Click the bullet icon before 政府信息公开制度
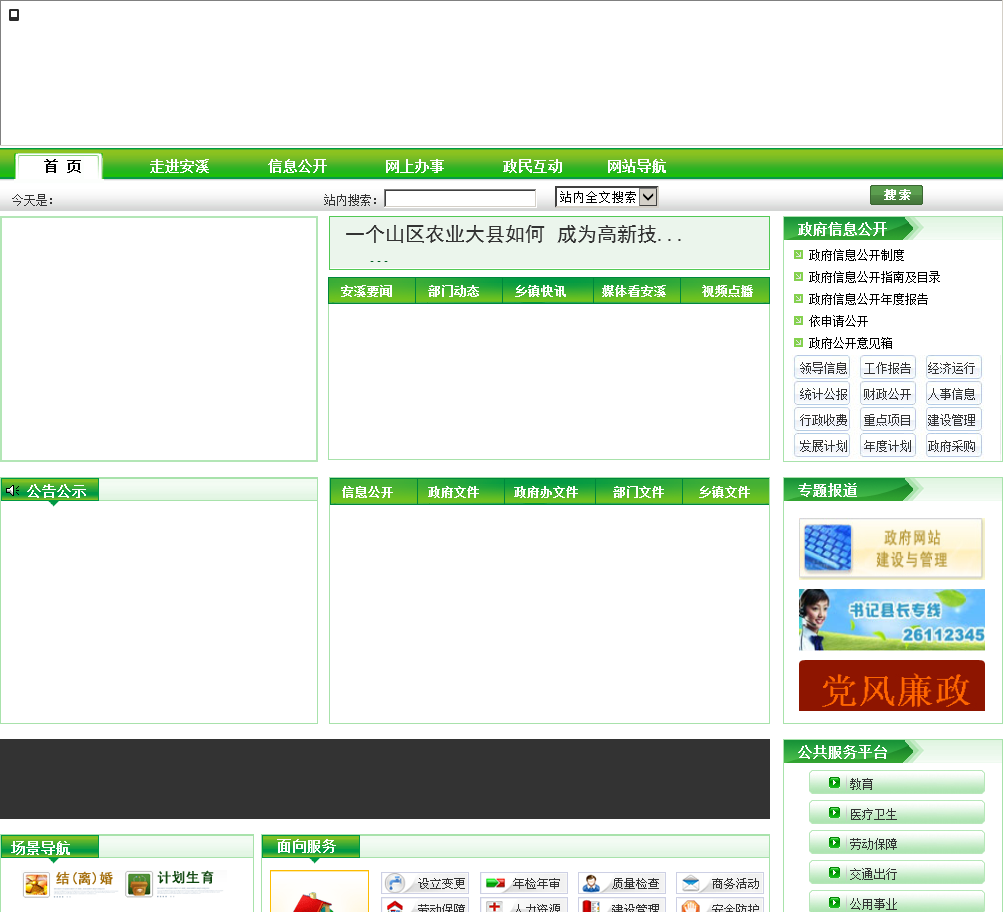 [x=798, y=255]
